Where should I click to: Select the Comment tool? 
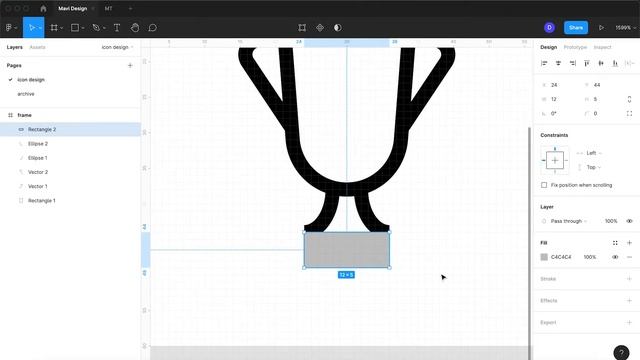point(153,28)
